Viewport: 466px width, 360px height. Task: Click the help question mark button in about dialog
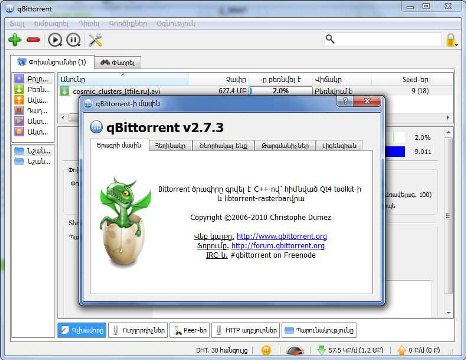click(x=345, y=101)
